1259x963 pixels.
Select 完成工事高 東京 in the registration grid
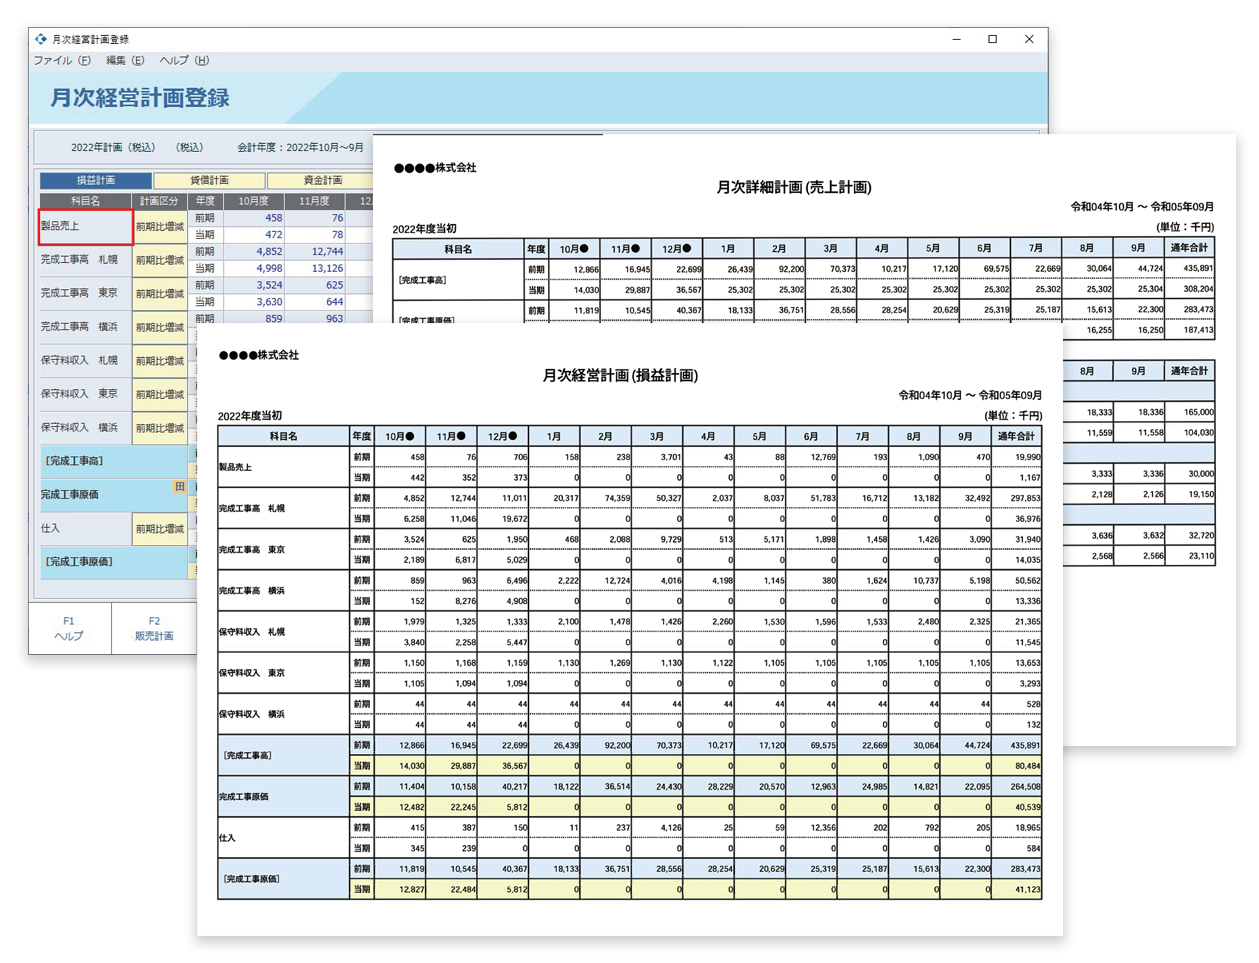(86, 294)
